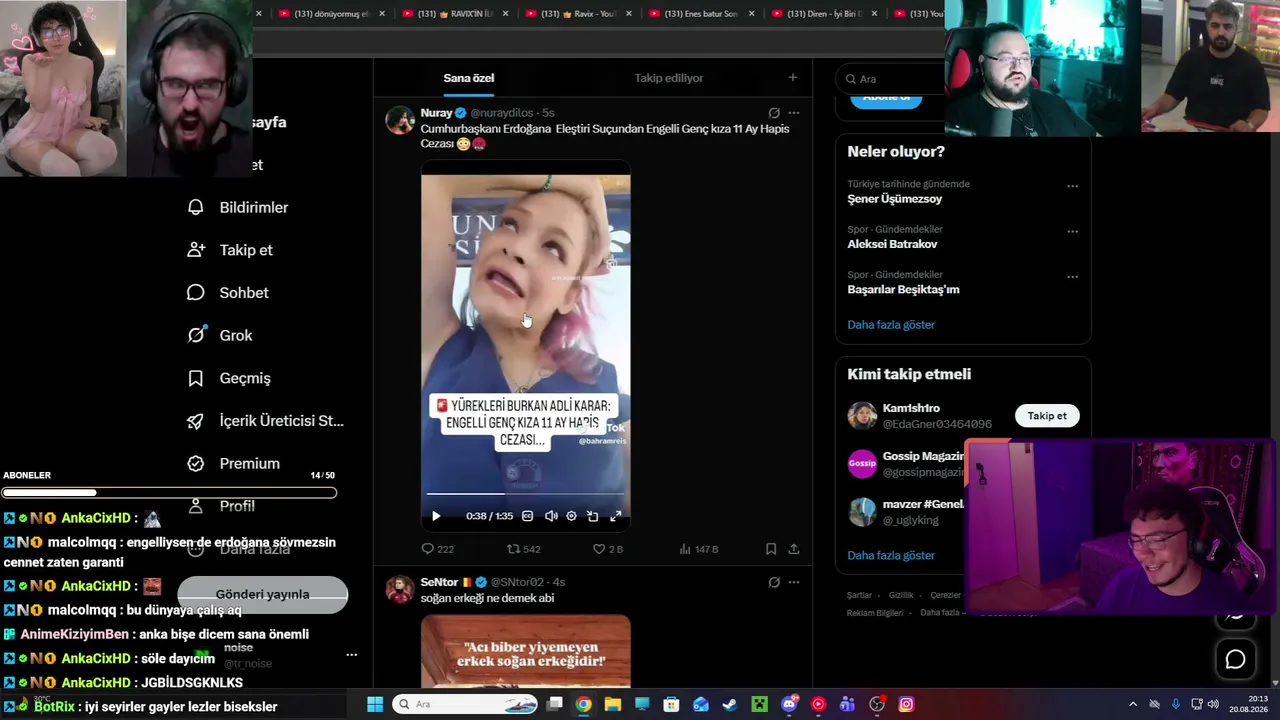Screen dimensions: 1280x720
Task: Show more trends under Neler oluyor
Action: pyautogui.click(x=891, y=325)
